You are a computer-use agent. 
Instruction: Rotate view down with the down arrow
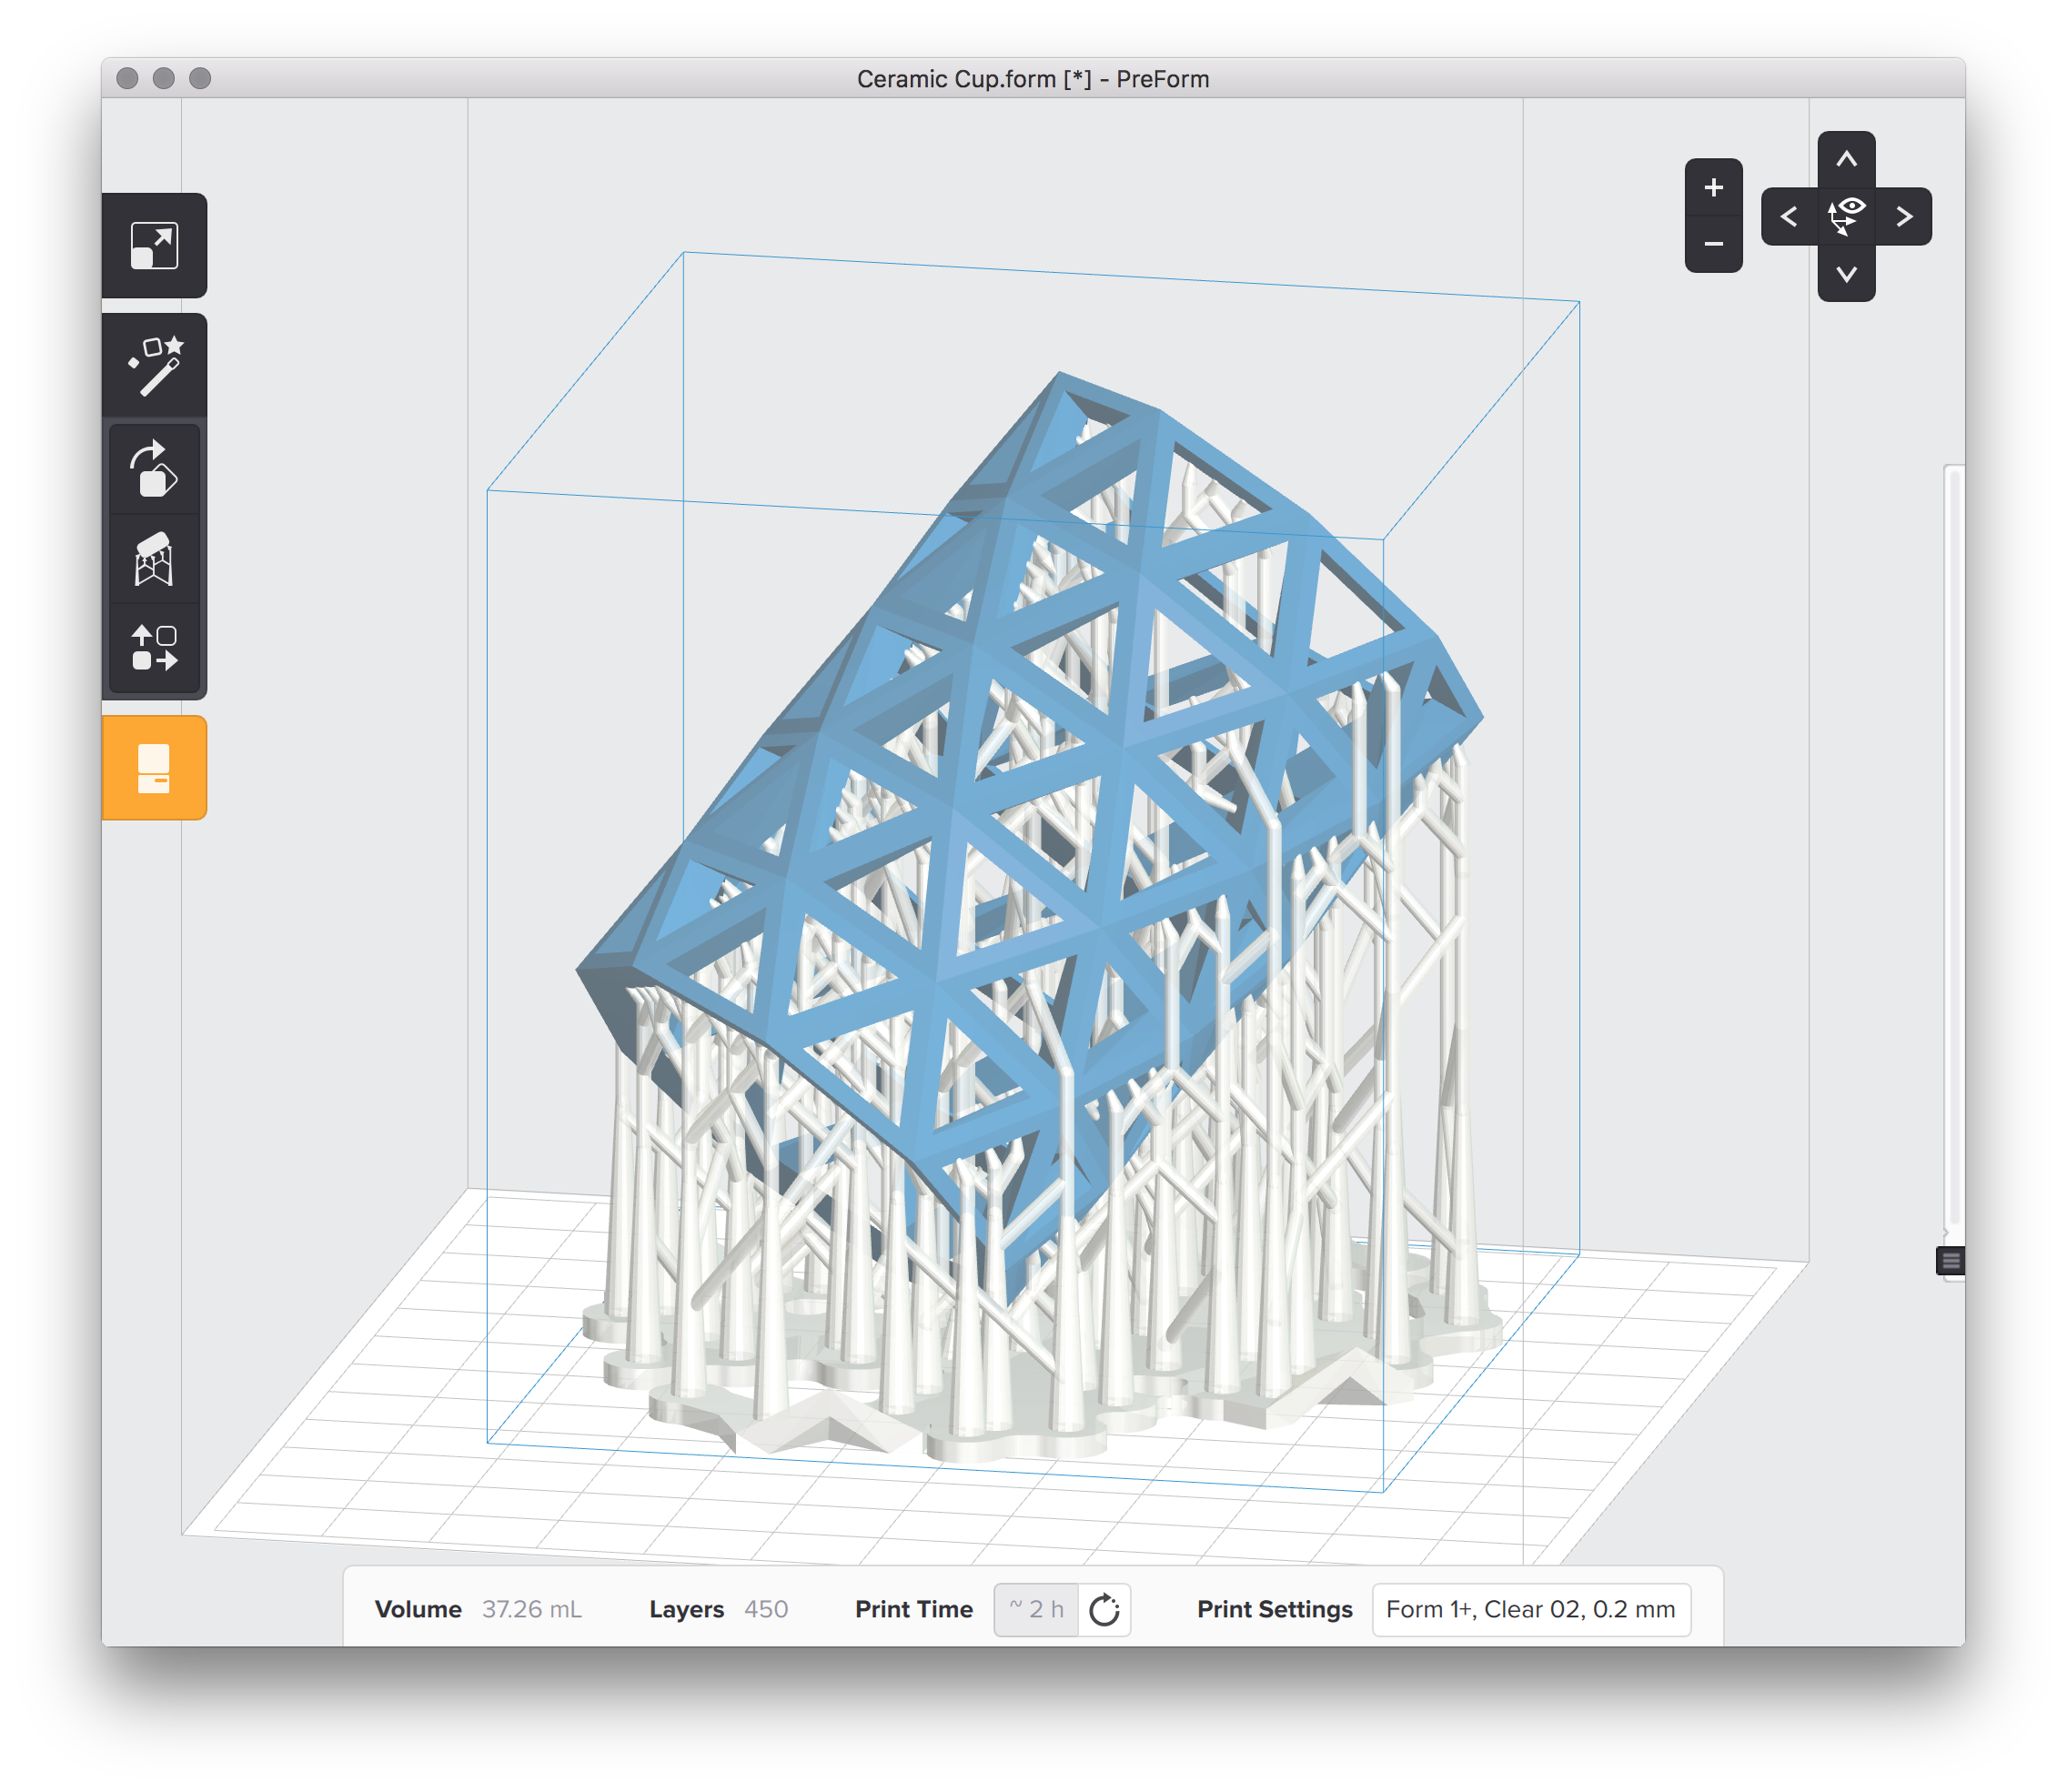pos(1846,272)
